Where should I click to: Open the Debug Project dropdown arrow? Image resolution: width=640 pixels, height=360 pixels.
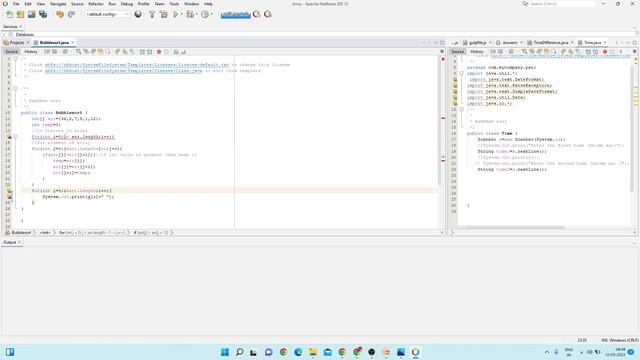[196, 14]
